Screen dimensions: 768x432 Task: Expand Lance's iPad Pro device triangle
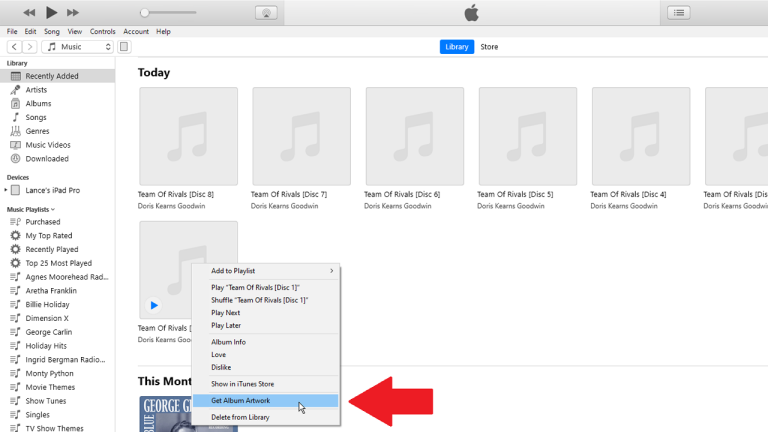(x=6, y=190)
